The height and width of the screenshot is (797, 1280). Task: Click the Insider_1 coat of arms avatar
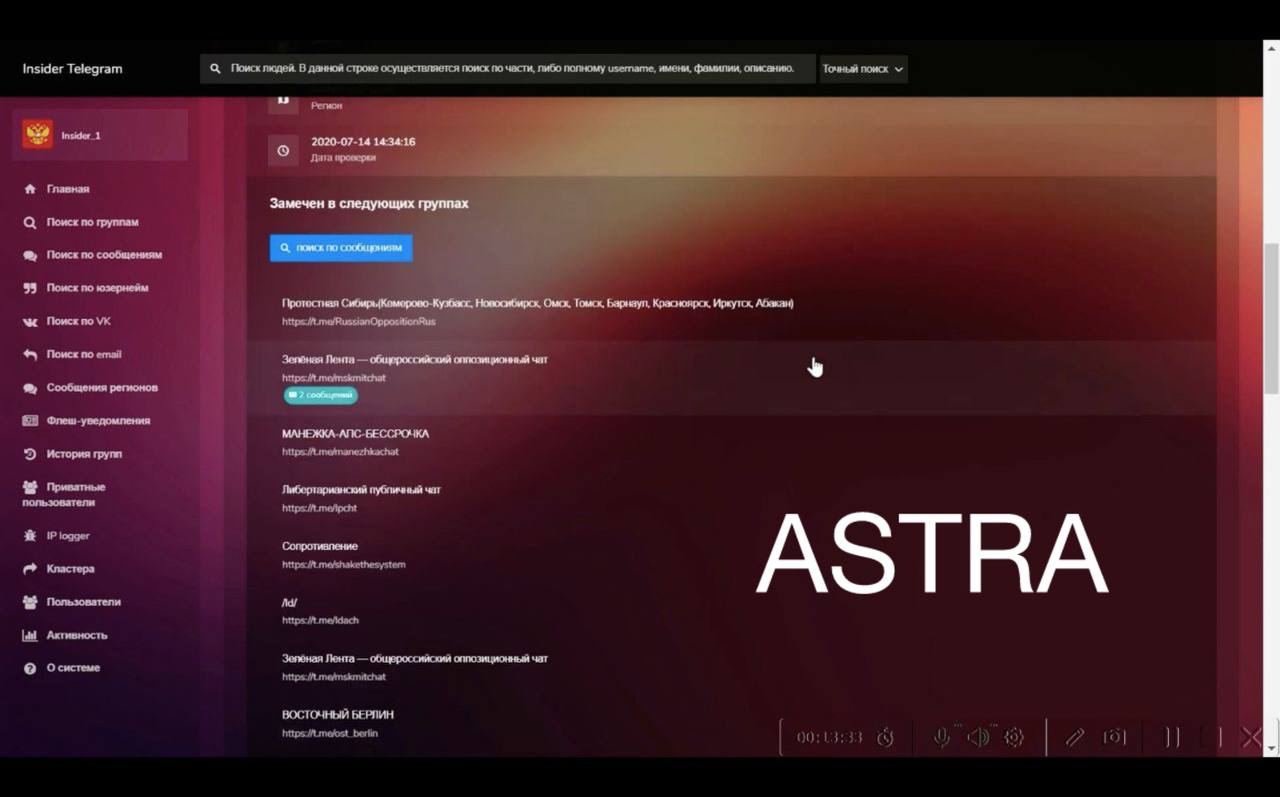click(38, 135)
